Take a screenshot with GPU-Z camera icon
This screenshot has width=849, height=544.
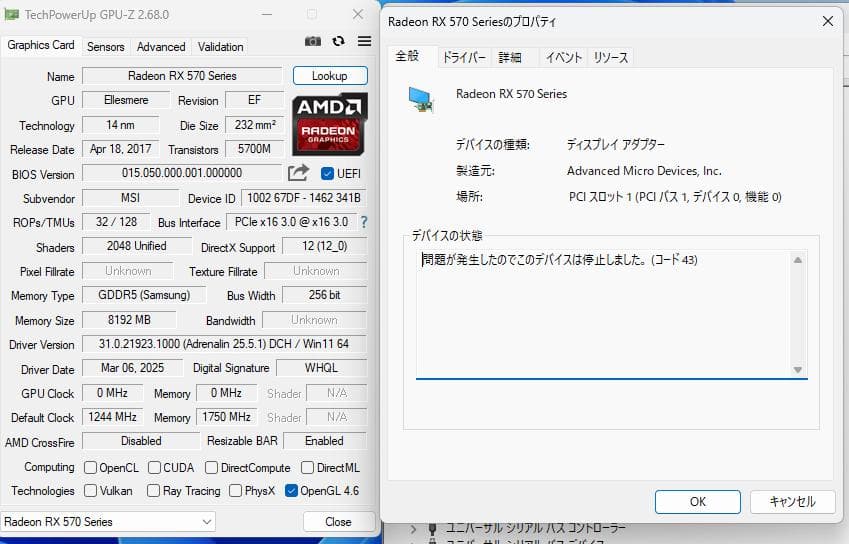tap(312, 41)
